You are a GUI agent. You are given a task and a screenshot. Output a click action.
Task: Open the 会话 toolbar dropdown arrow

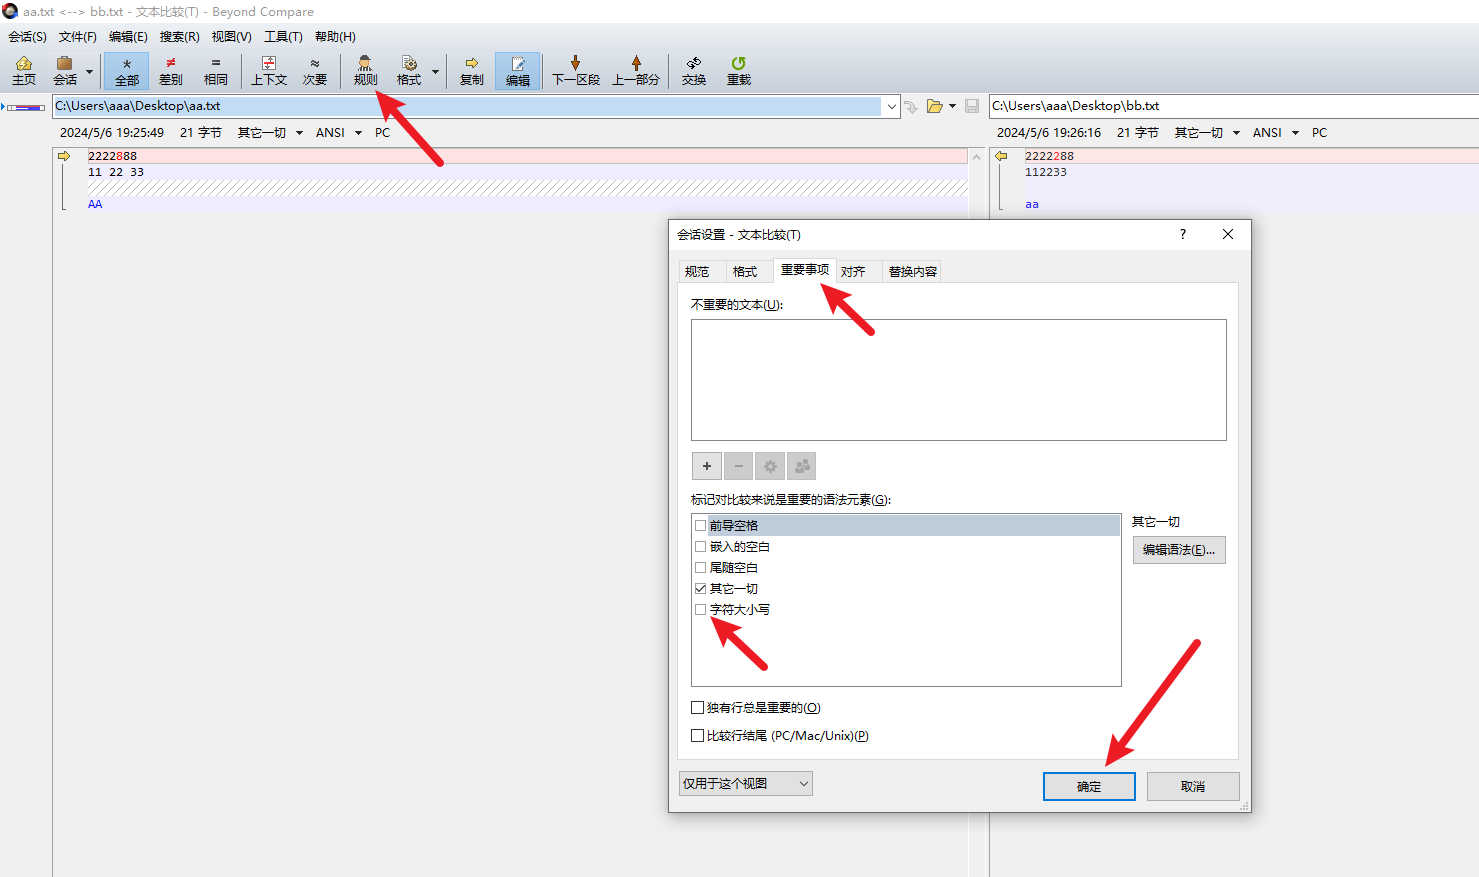[89, 72]
